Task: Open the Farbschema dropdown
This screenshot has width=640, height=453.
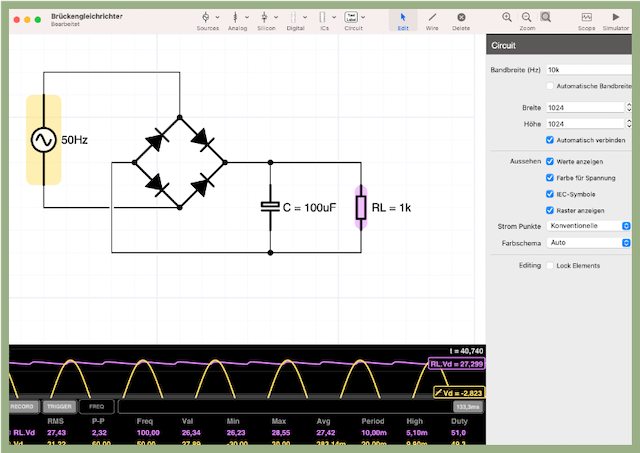Action: 588,242
